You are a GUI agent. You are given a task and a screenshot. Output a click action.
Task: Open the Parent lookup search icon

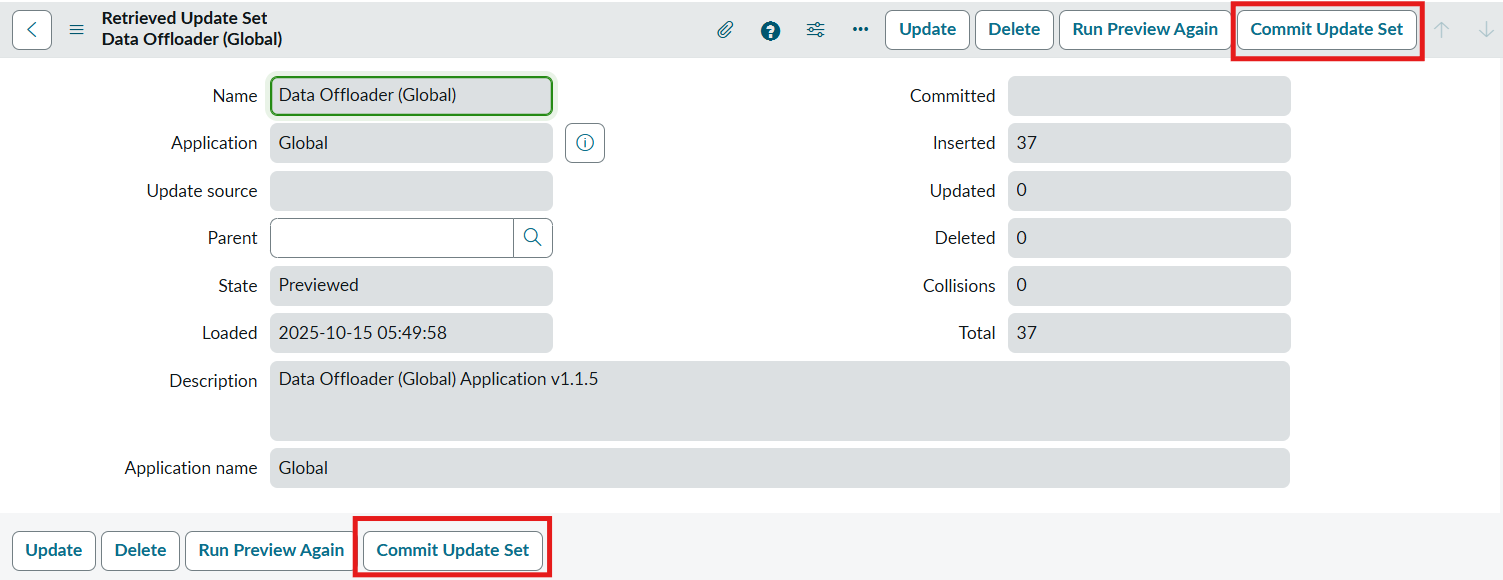(x=533, y=238)
